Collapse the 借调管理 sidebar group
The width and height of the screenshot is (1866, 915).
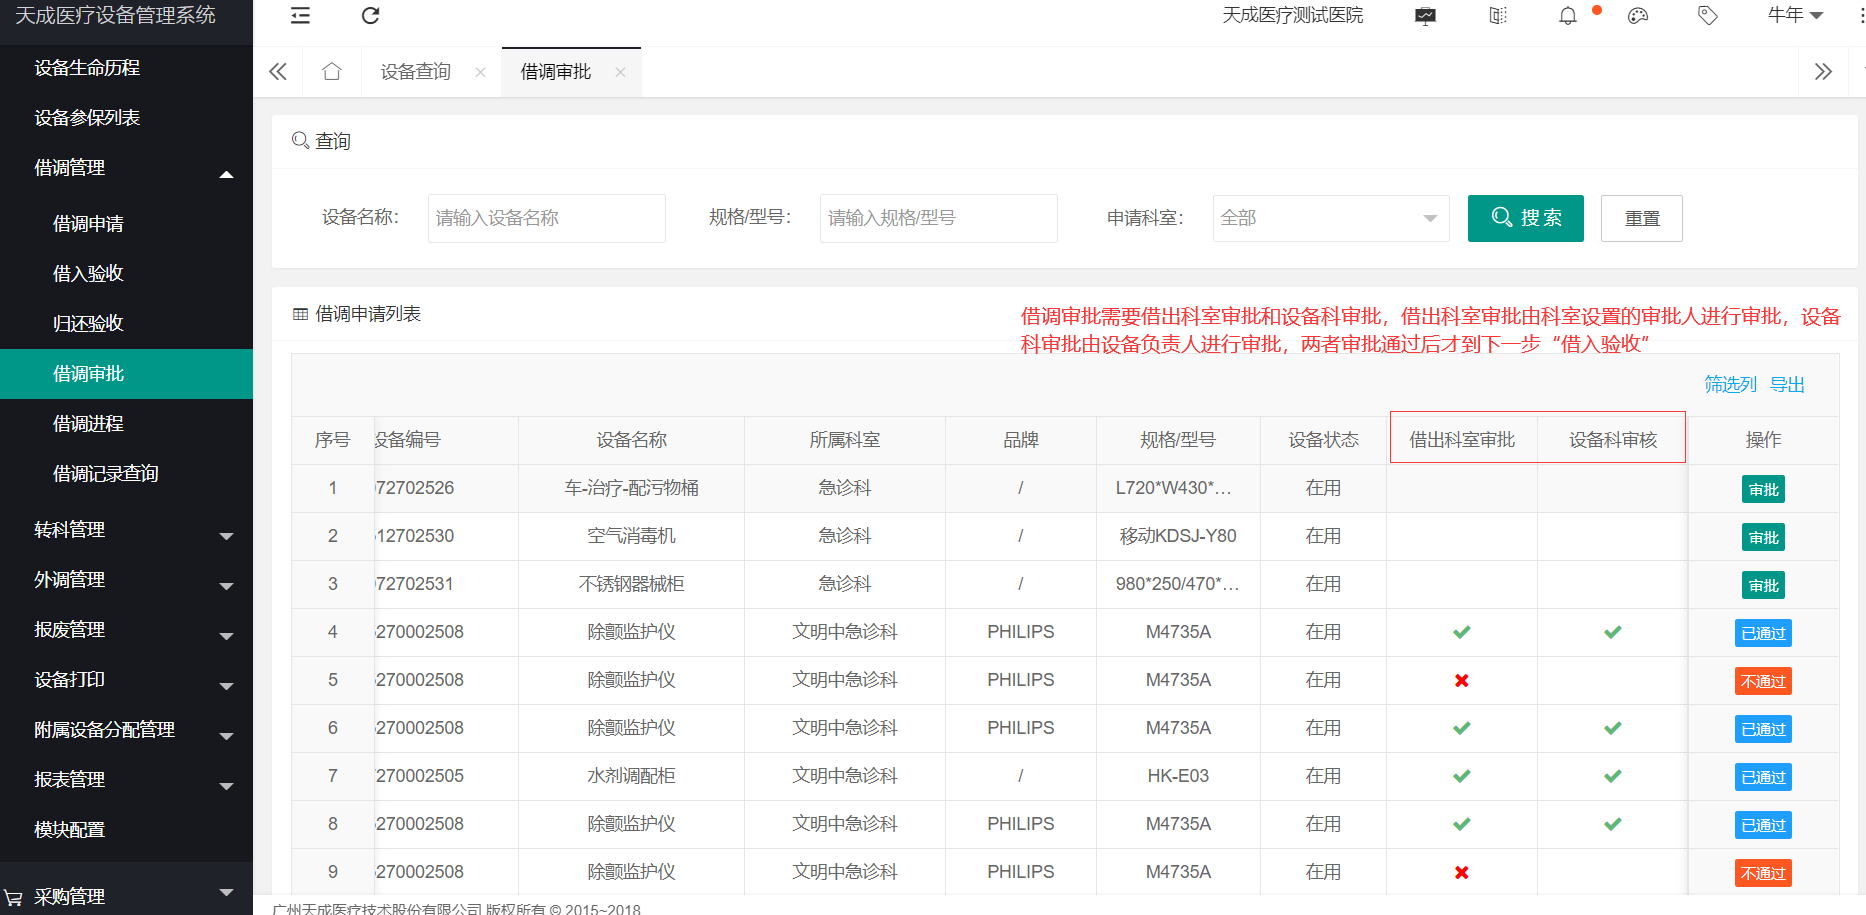tap(126, 168)
